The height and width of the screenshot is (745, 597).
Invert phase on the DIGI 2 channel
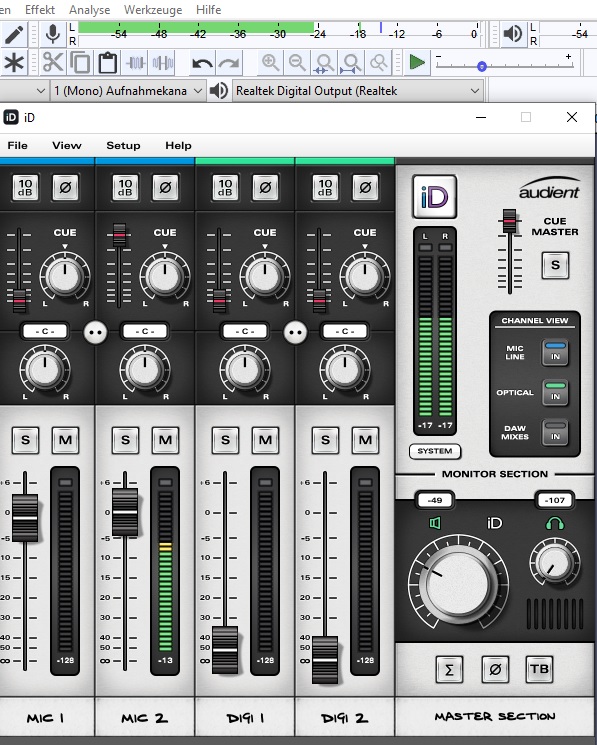click(365, 187)
